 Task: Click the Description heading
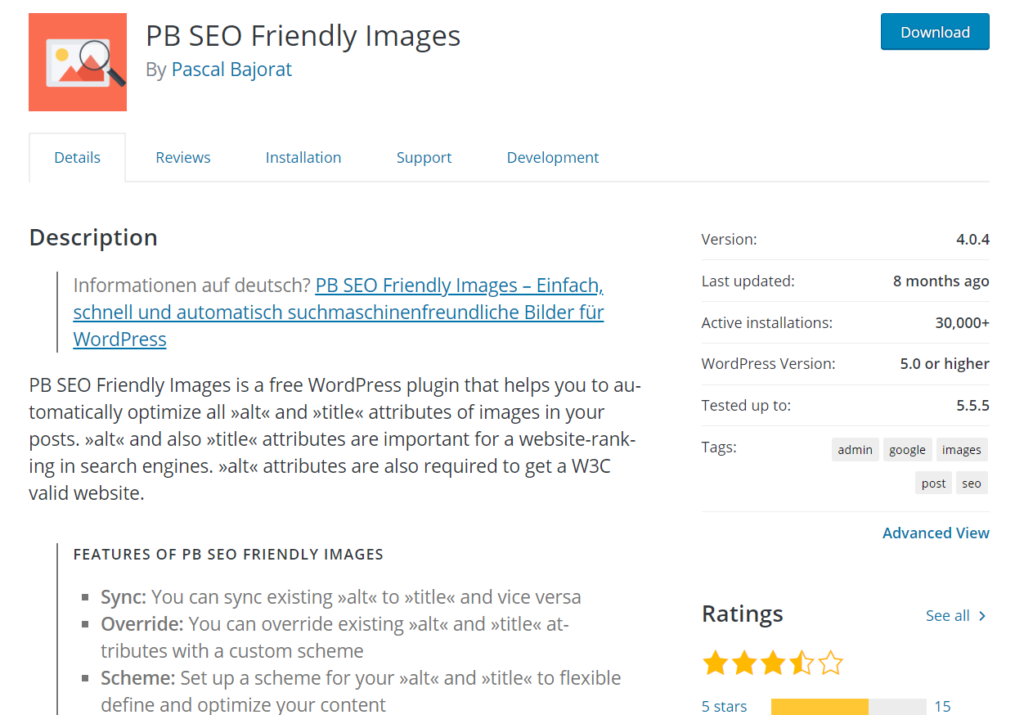[93, 238]
